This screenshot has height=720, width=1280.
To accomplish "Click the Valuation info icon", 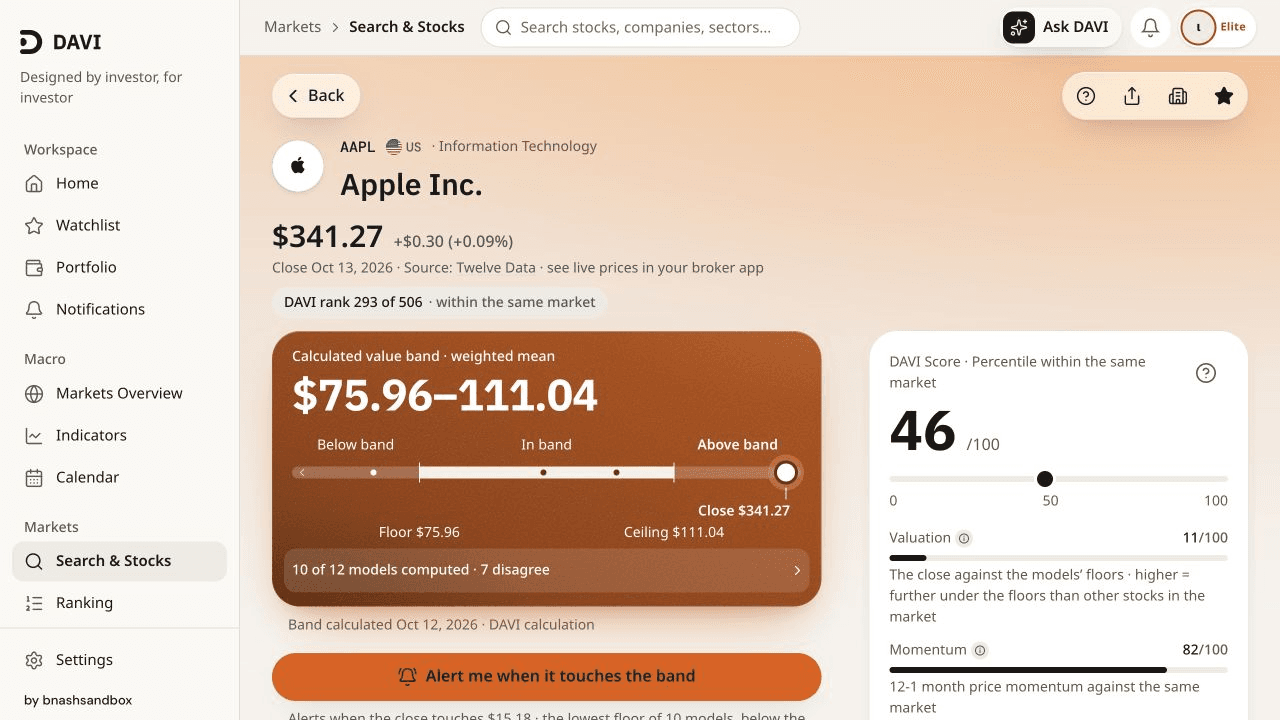I will [x=964, y=538].
